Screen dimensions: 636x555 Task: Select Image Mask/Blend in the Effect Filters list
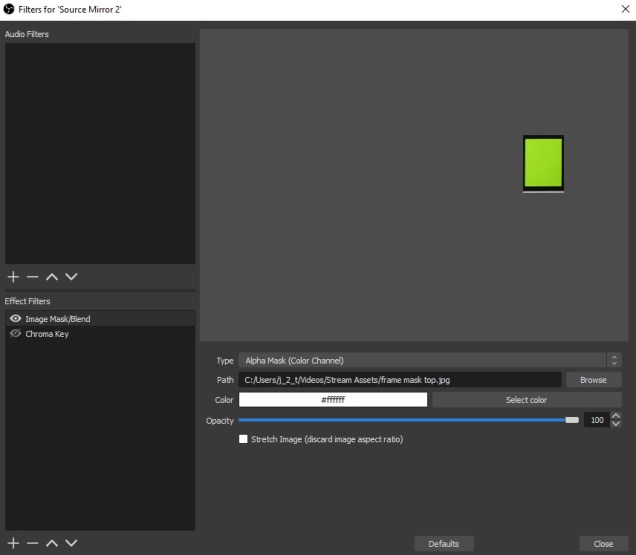[58, 319]
